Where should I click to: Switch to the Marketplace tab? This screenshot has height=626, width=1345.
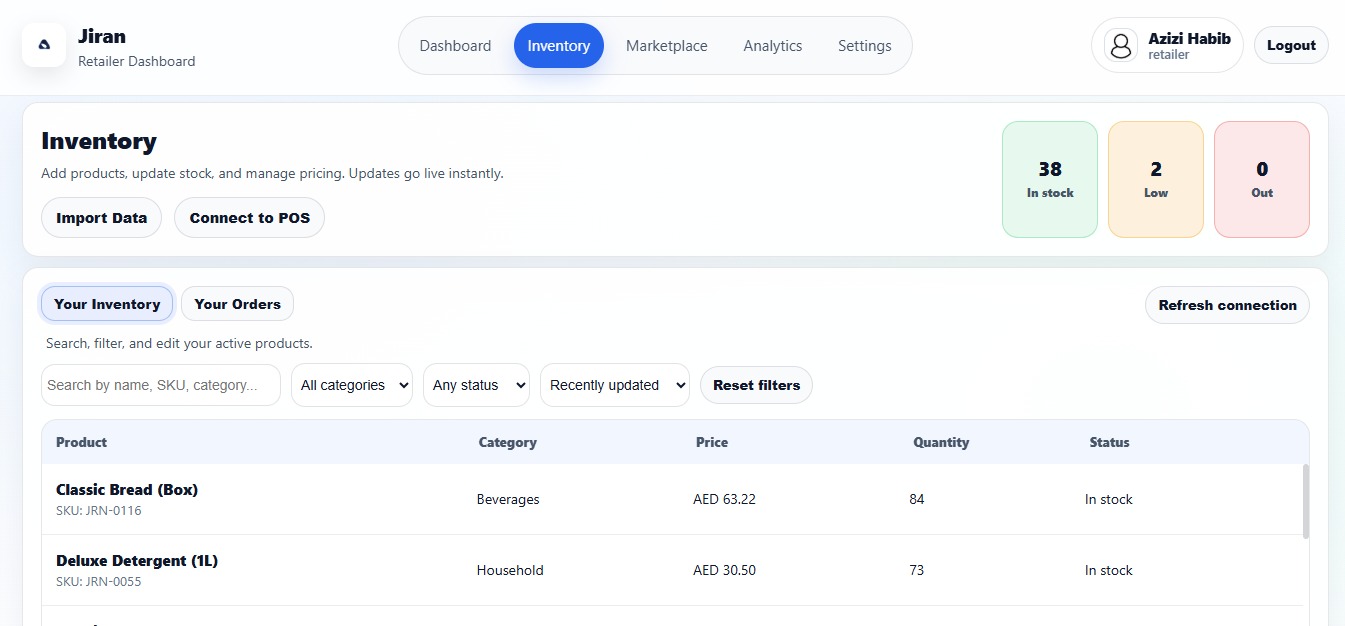666,46
